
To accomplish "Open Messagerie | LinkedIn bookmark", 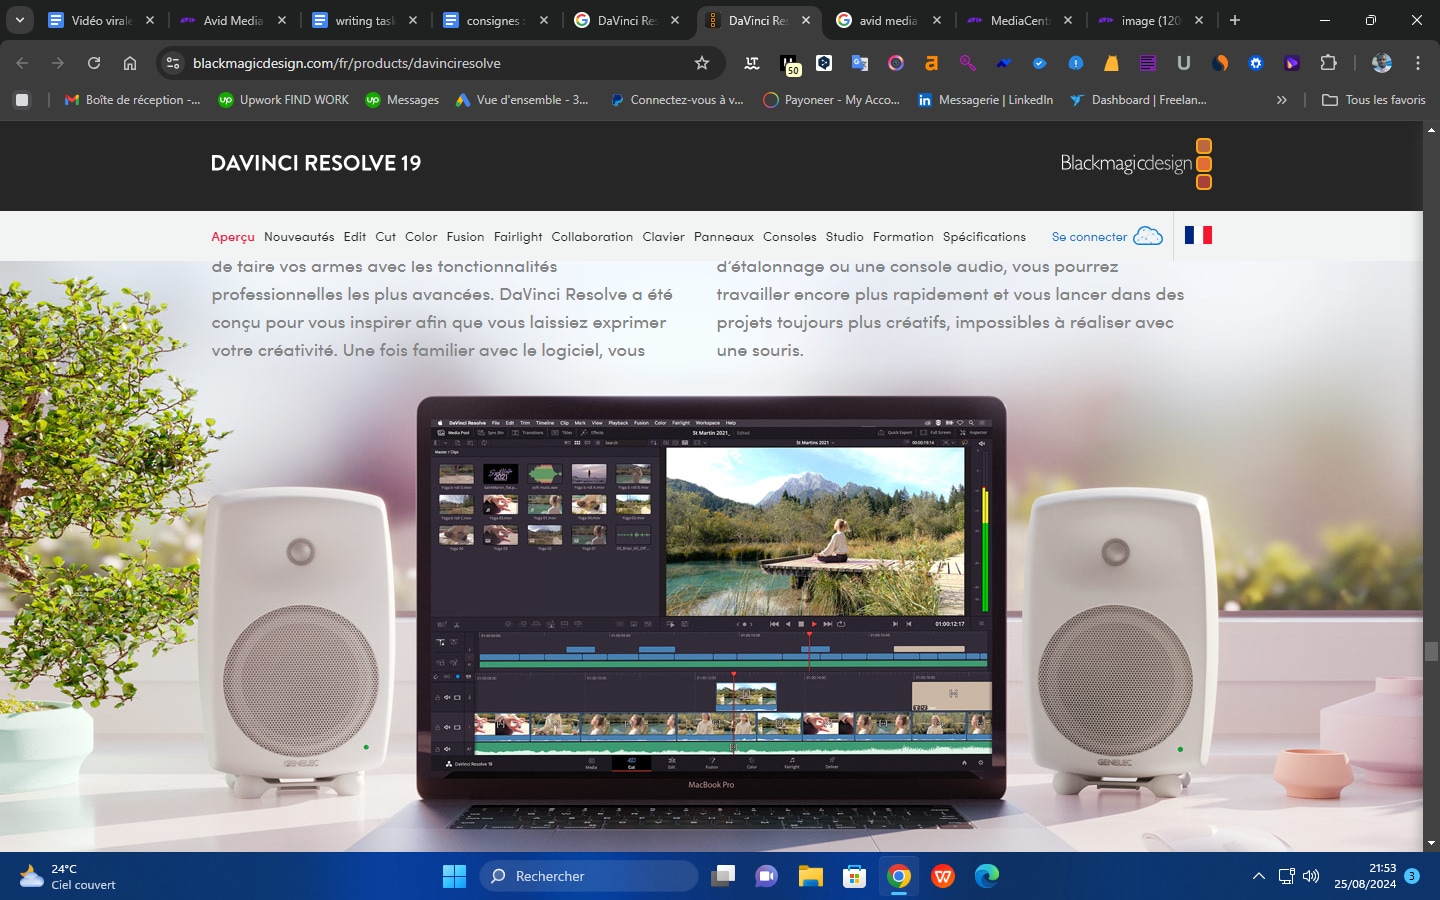I will pyautogui.click(x=985, y=100).
